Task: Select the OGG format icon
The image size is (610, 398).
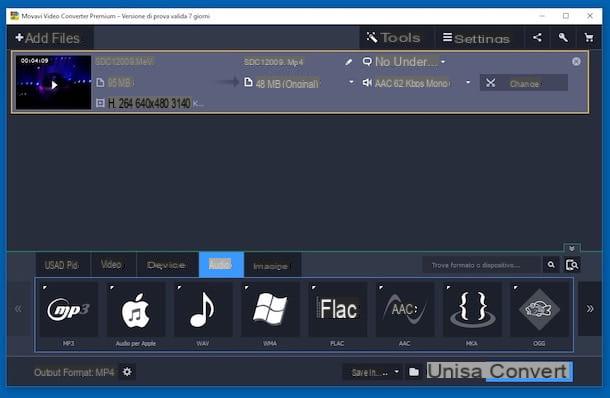Action: click(540, 310)
